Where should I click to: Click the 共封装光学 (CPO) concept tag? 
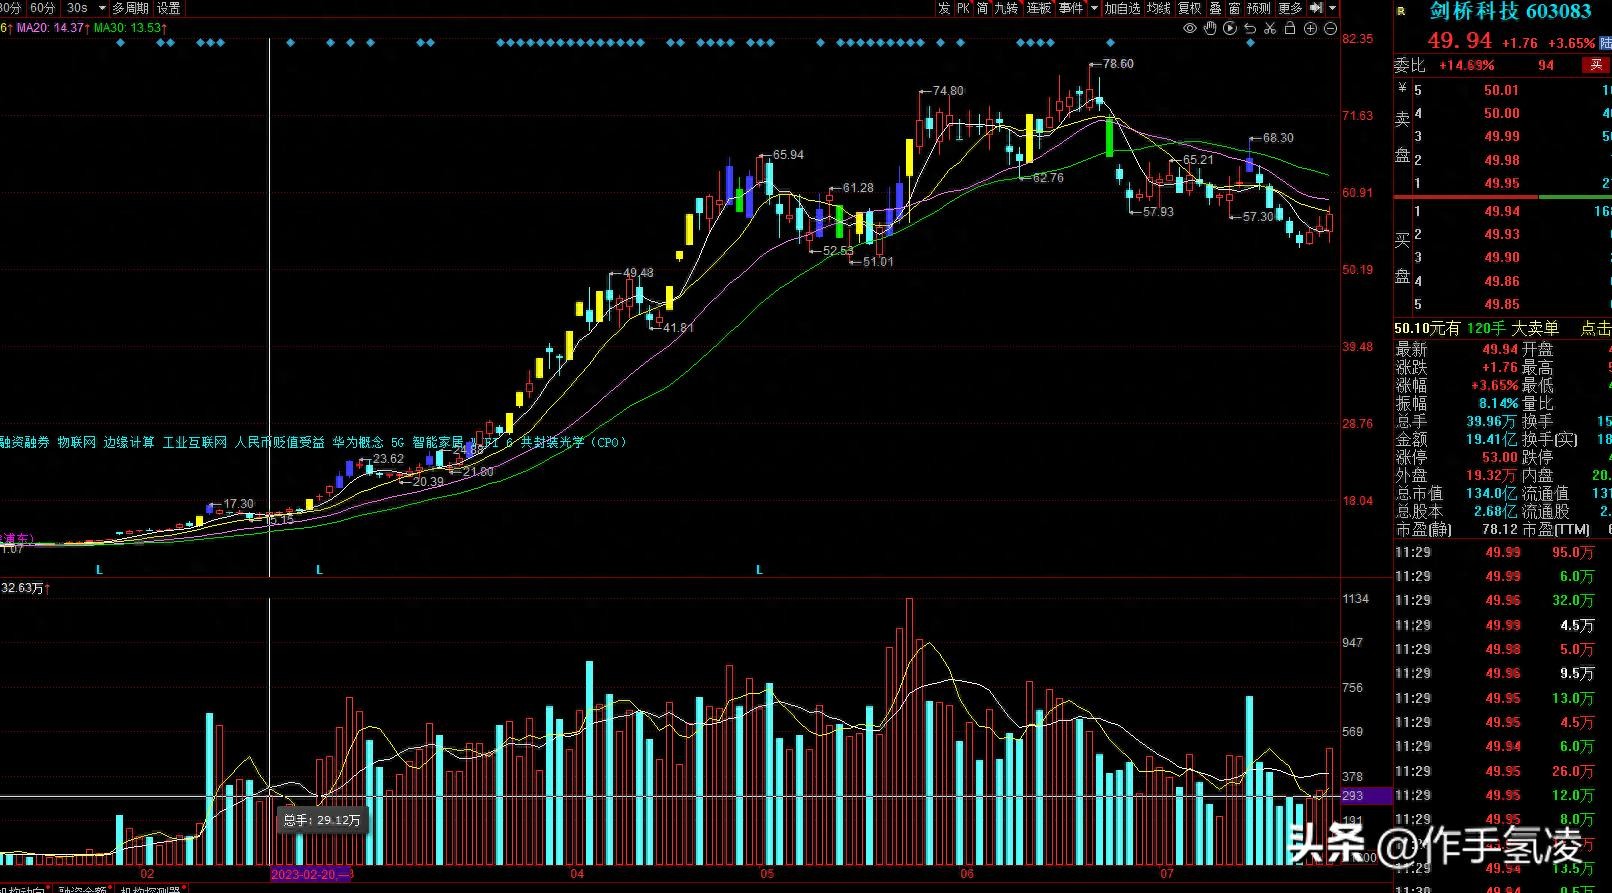click(x=572, y=442)
